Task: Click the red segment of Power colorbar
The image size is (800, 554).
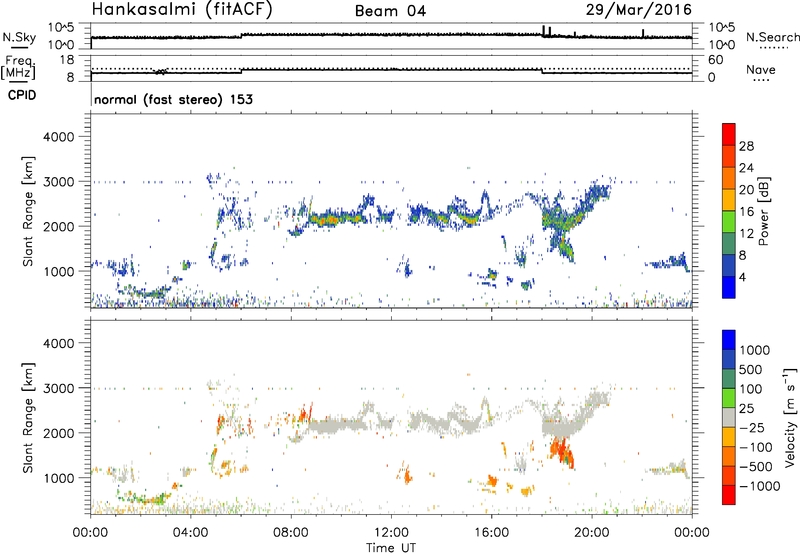Action: [x=729, y=135]
